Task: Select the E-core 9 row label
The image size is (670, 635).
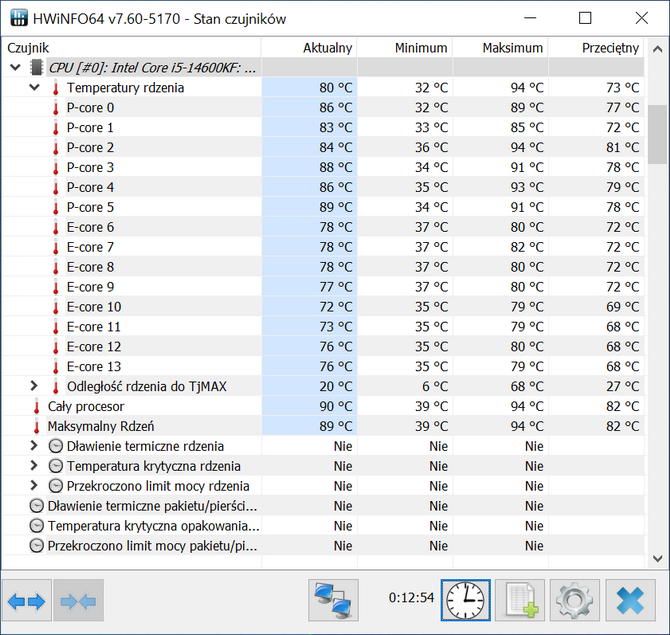Action: coord(90,287)
